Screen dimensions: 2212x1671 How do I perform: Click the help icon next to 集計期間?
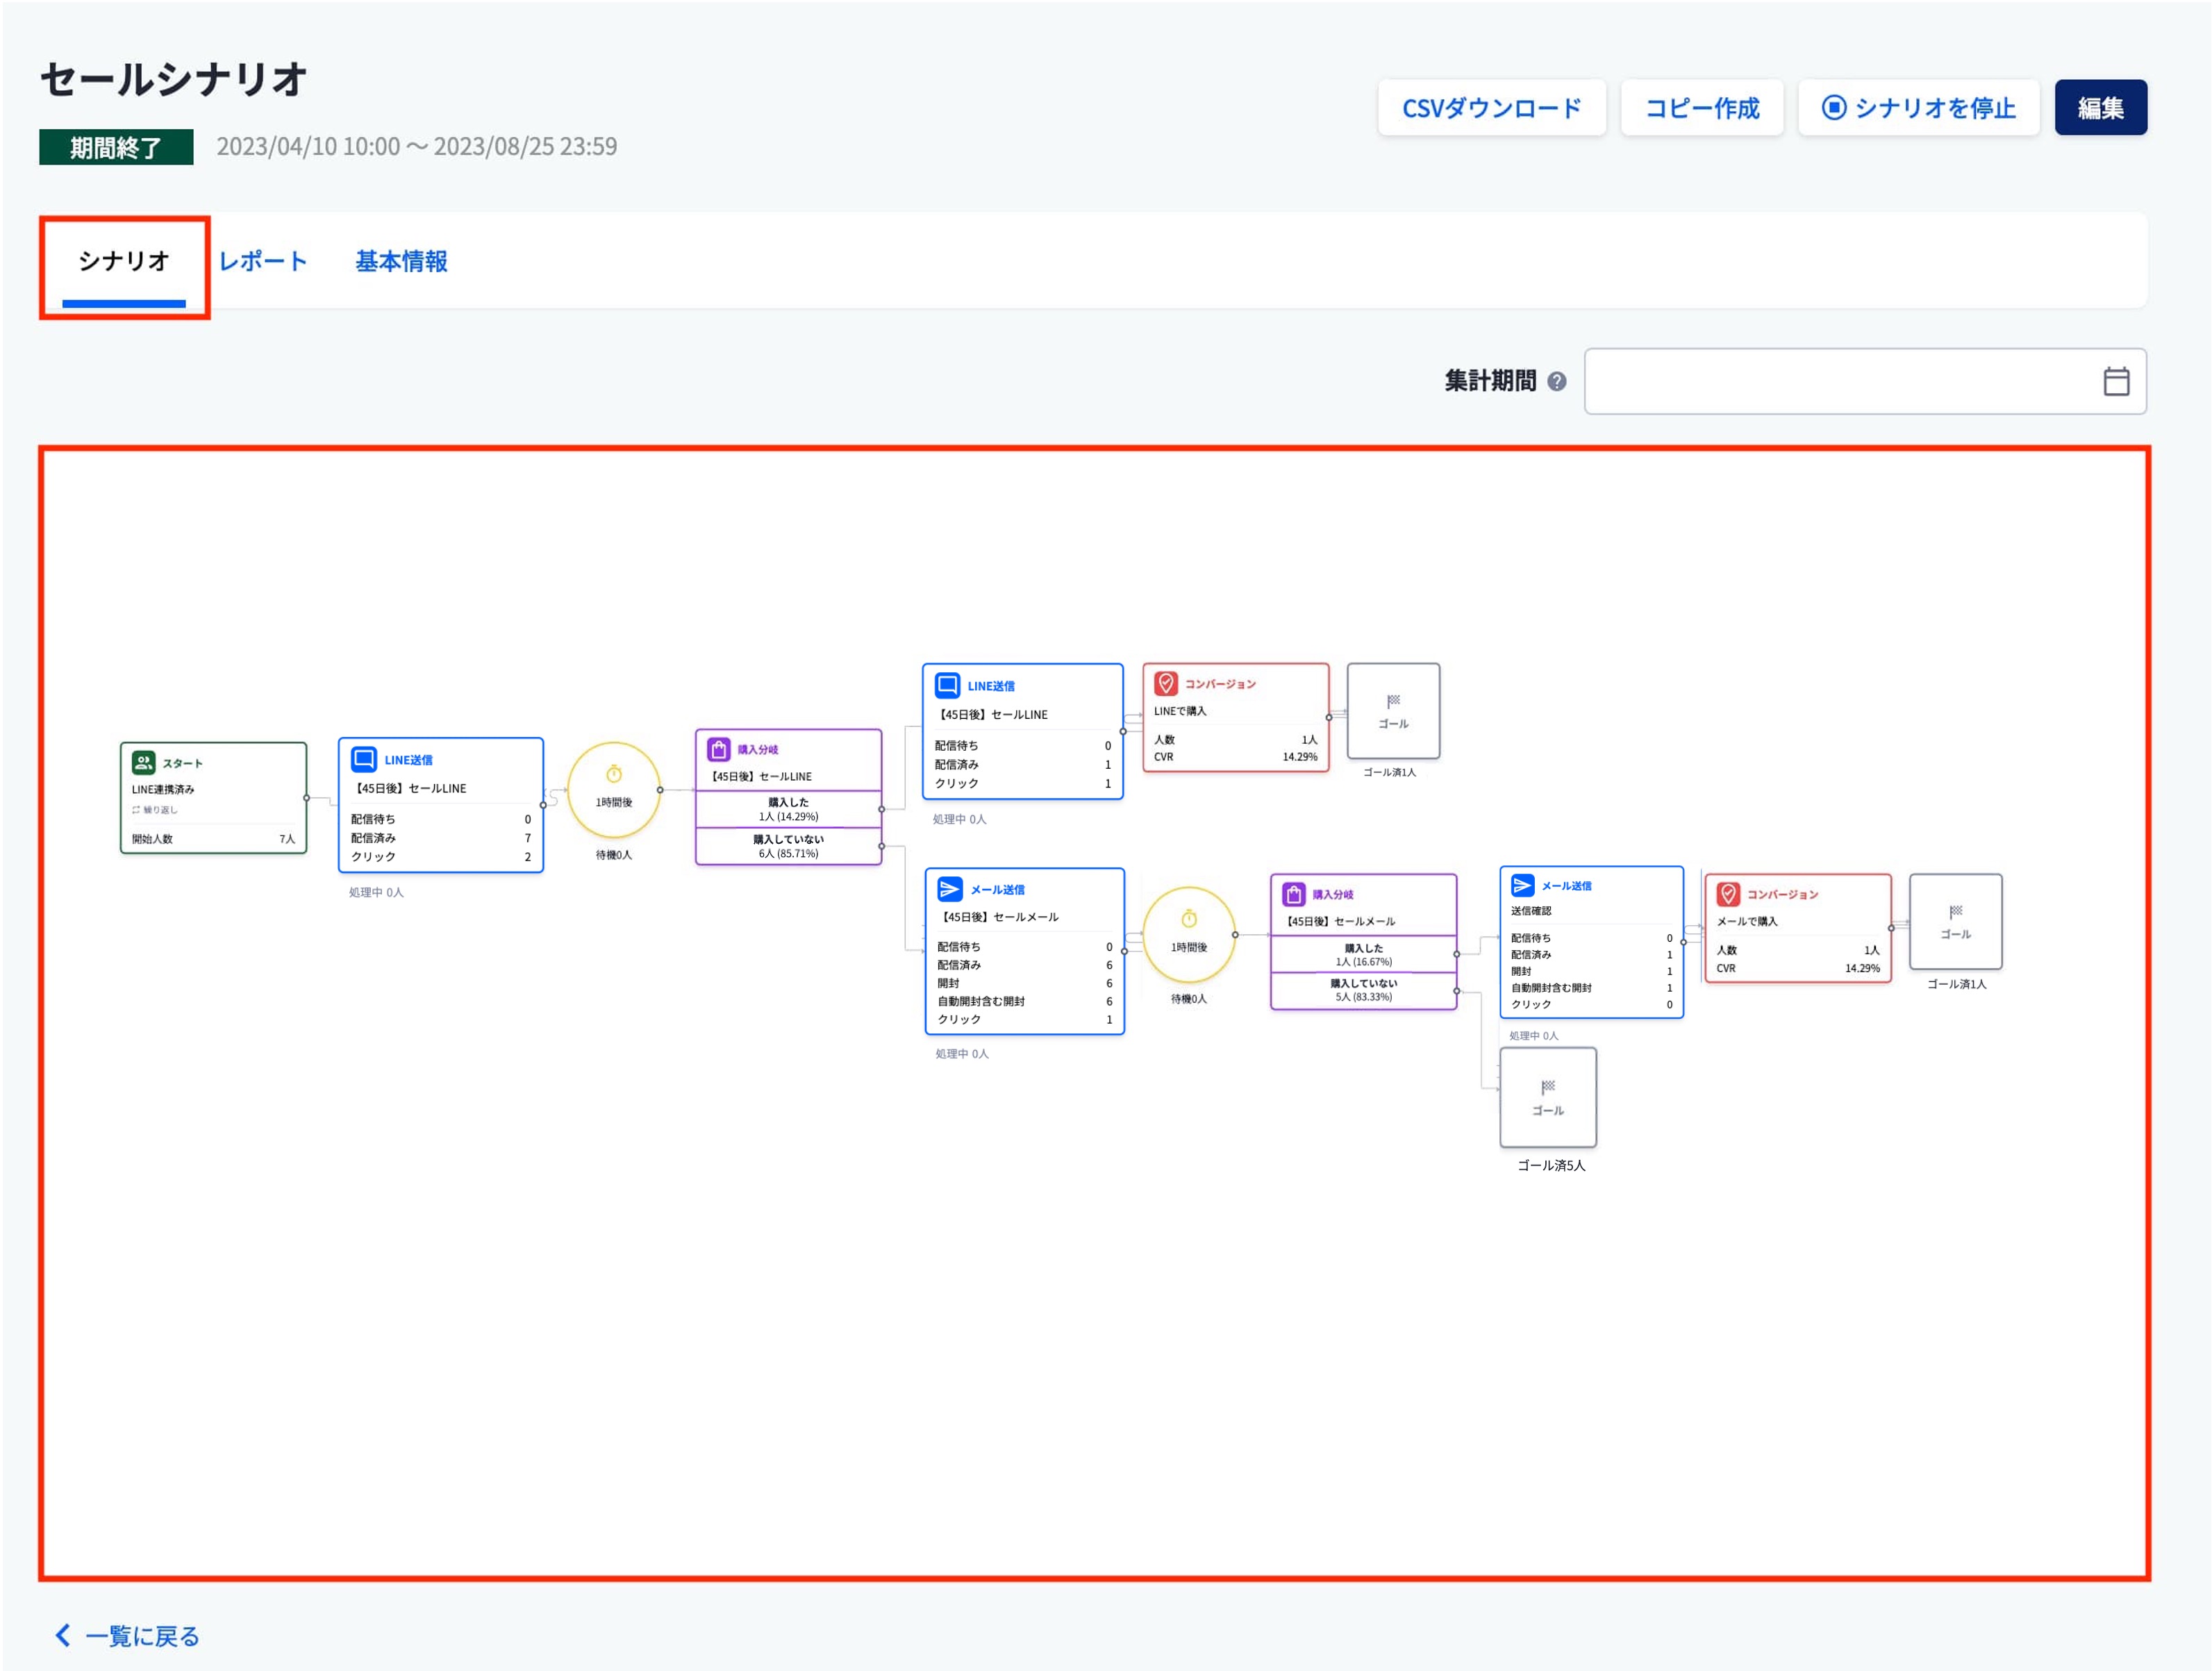(x=1556, y=381)
